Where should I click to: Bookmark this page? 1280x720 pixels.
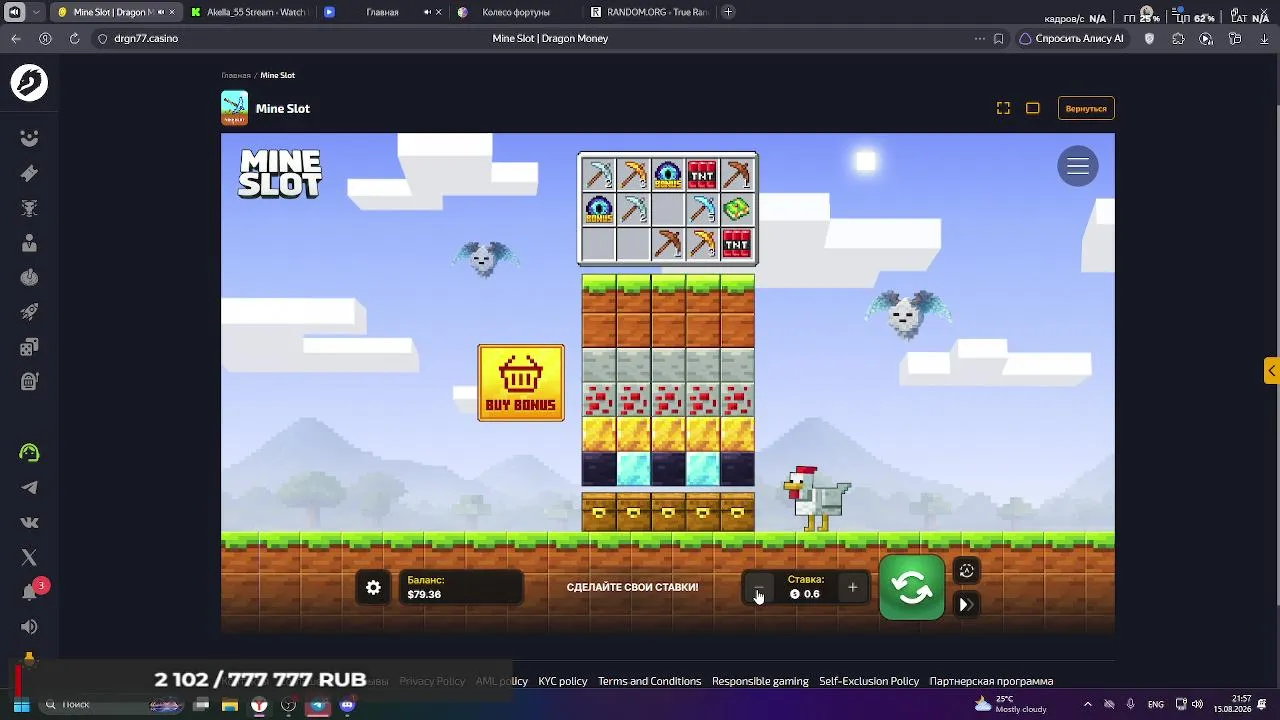998,39
